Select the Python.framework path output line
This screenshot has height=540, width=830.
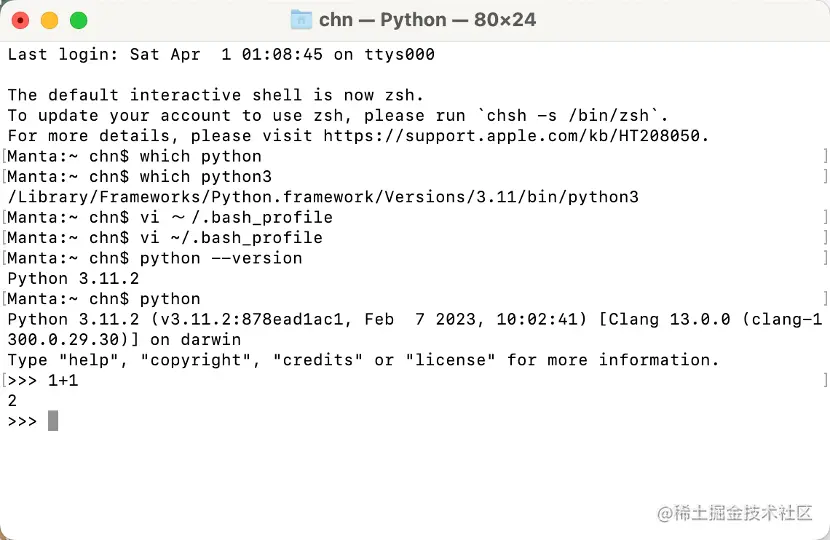(x=322, y=197)
